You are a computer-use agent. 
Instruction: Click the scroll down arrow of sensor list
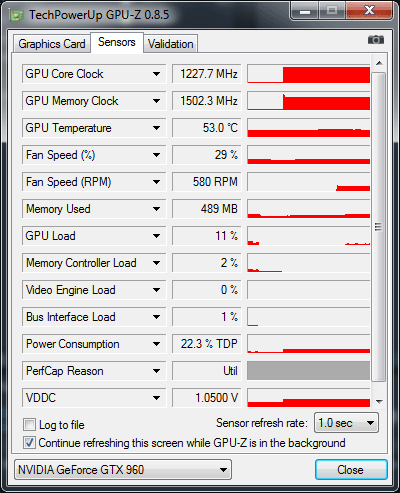pos(379,402)
